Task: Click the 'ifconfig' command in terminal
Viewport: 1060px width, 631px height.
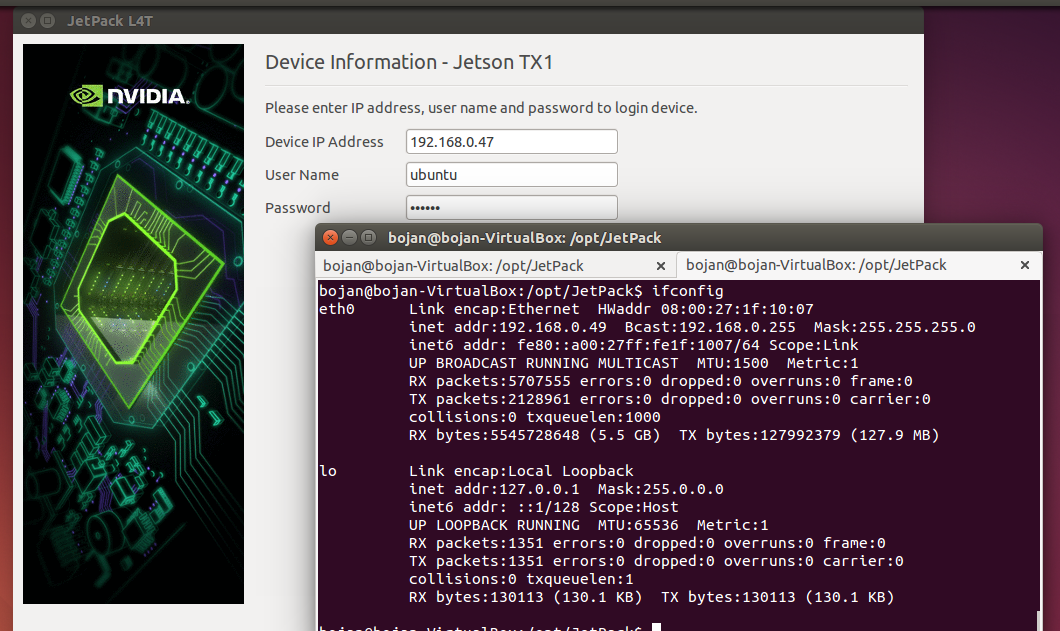Action: click(688, 291)
